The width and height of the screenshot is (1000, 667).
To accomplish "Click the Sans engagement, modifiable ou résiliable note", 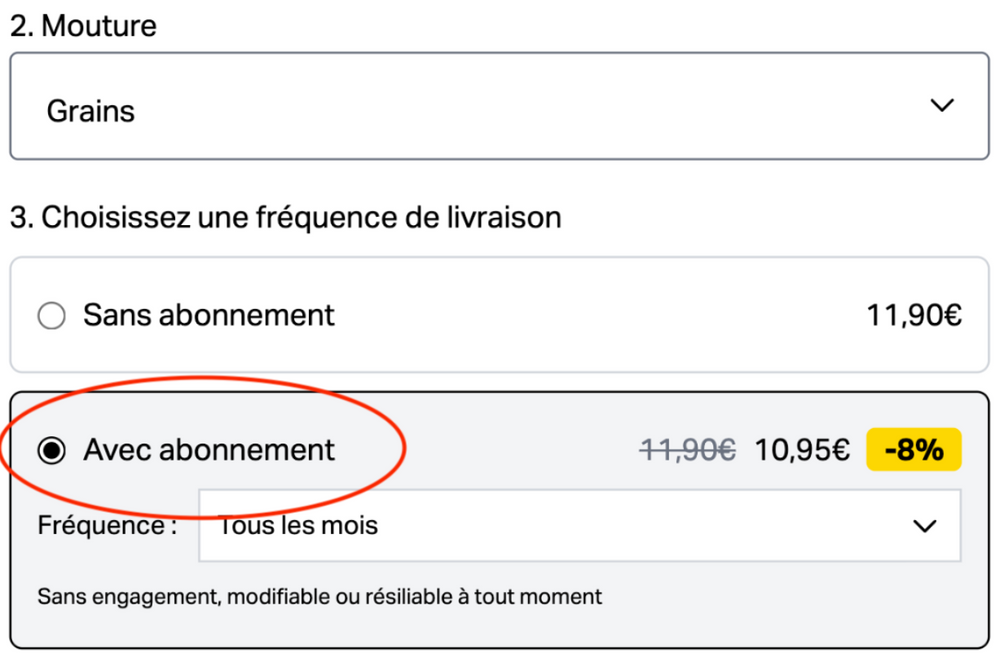I will 320,597.
